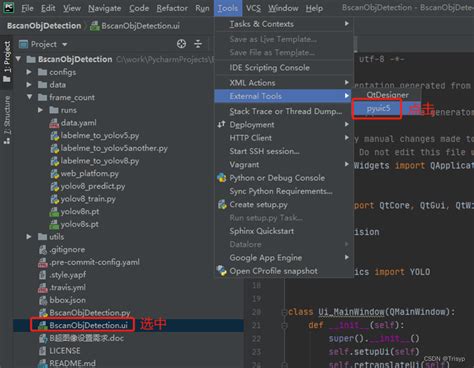Expand the utils folder arrow
Image resolution: width=474 pixels, height=368 pixels.
[29, 237]
